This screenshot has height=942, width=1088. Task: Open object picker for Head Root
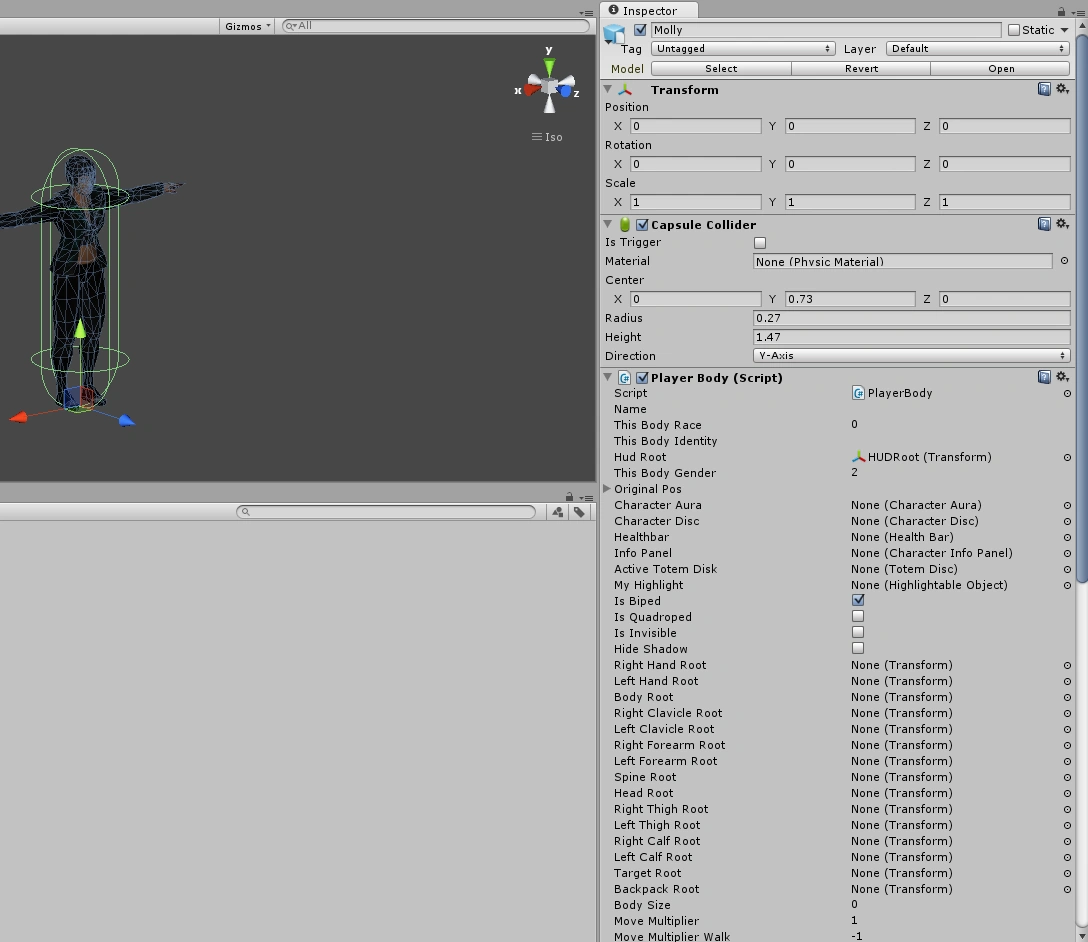point(1067,794)
